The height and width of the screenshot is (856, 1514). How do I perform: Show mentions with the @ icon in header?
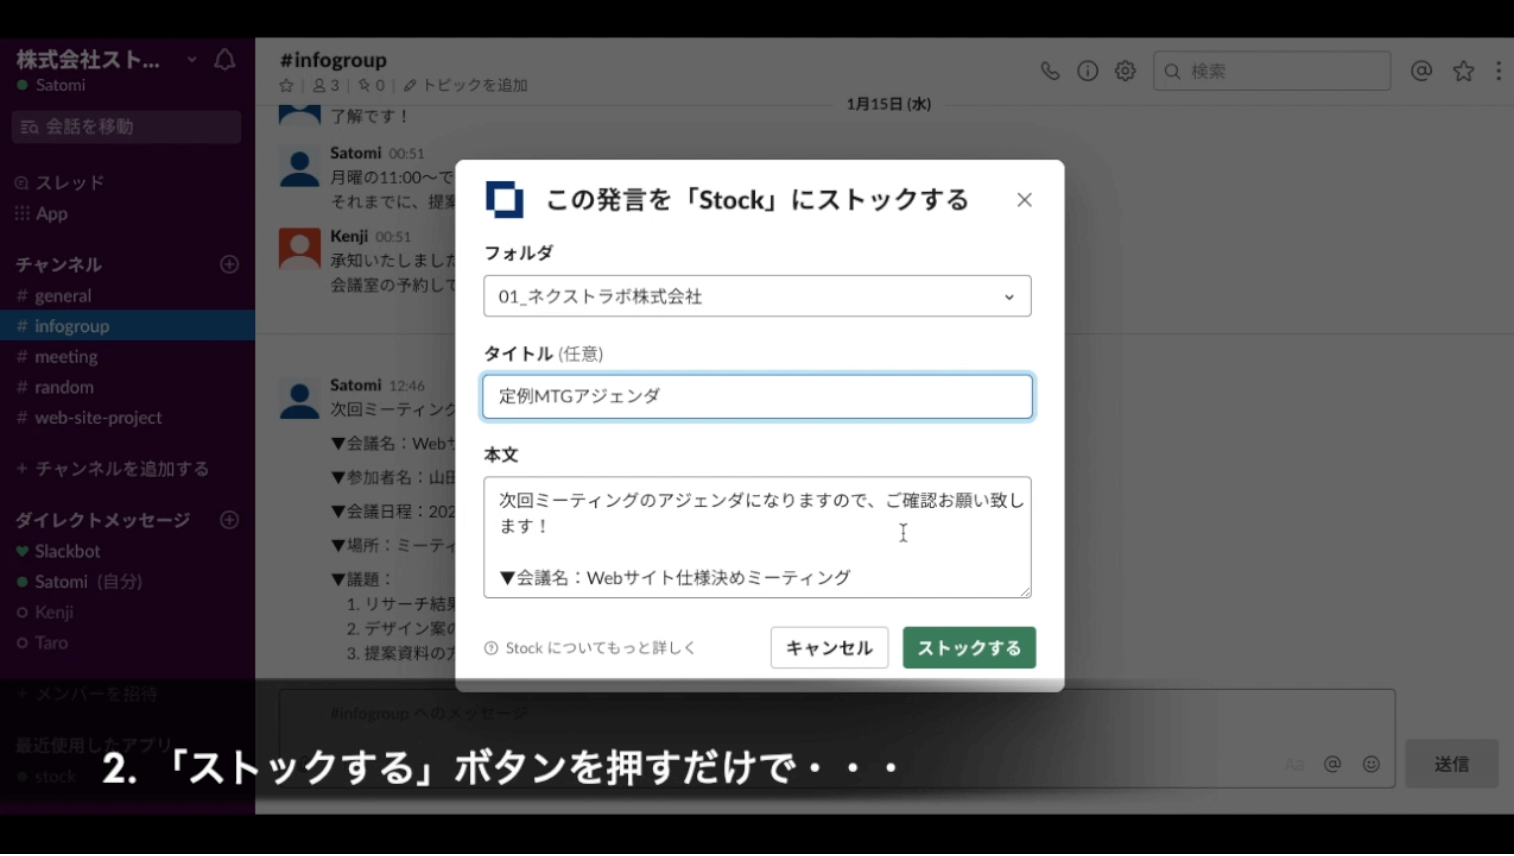(x=1420, y=71)
